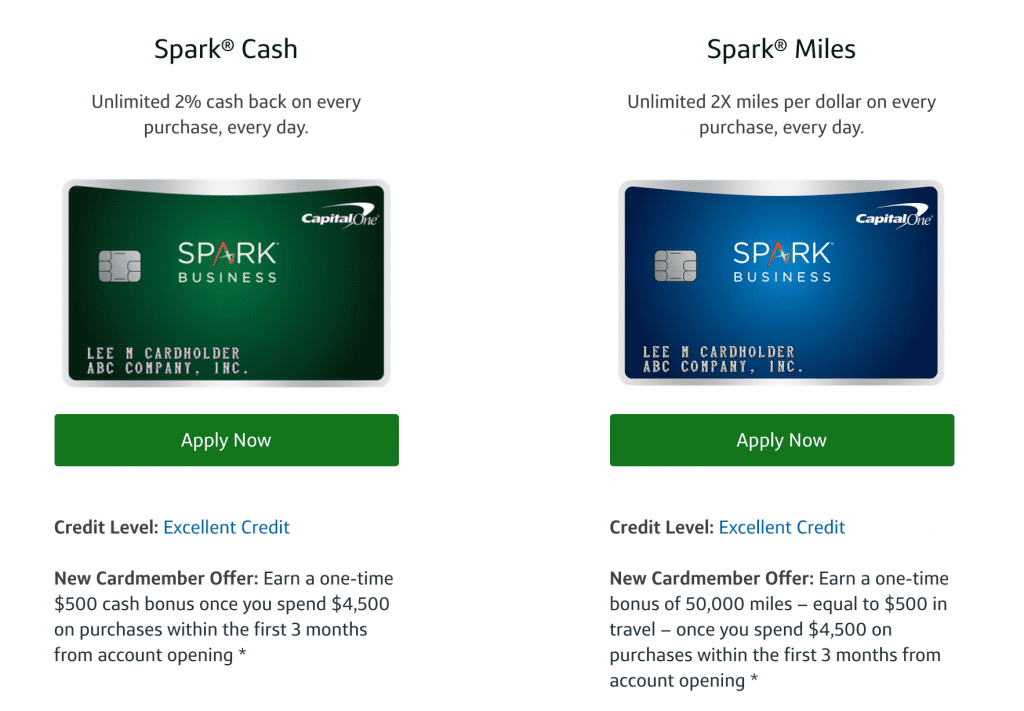Click Credit Level label under Spark Cash
Image resolution: width=1024 pixels, height=711 pixels.
(x=106, y=527)
